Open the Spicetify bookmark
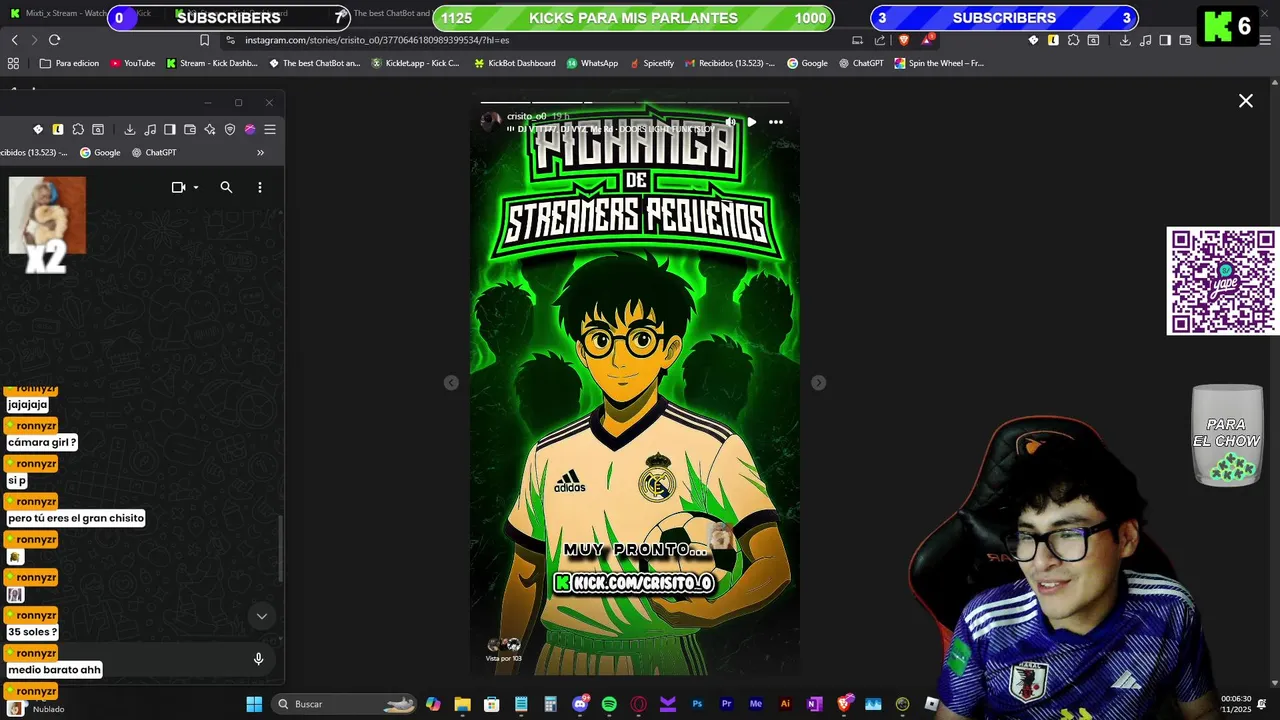The width and height of the screenshot is (1280, 720). pyautogui.click(x=652, y=63)
